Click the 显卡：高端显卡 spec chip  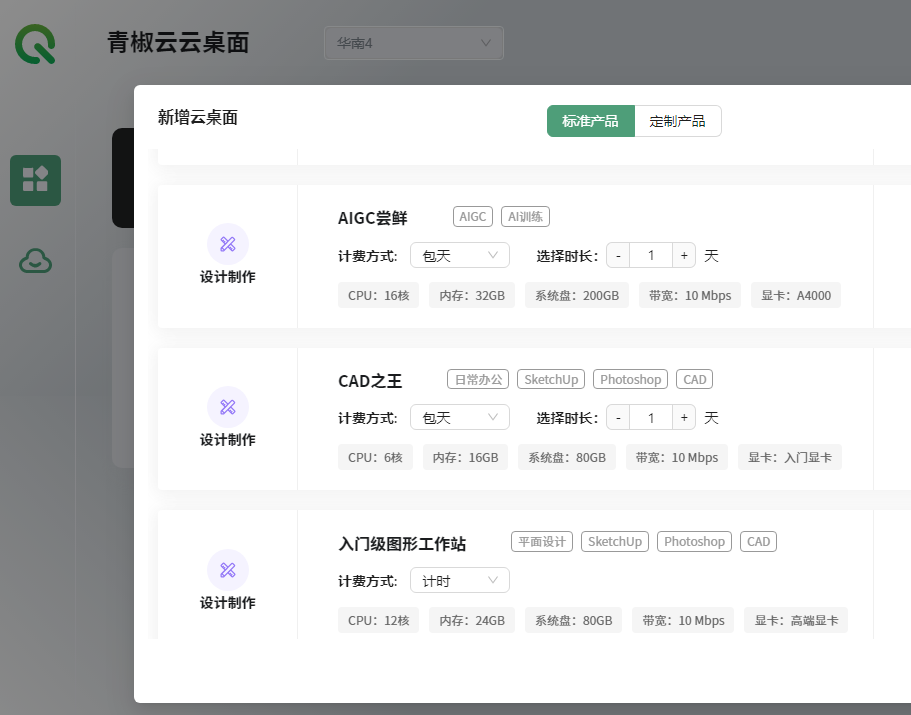[x=796, y=620]
